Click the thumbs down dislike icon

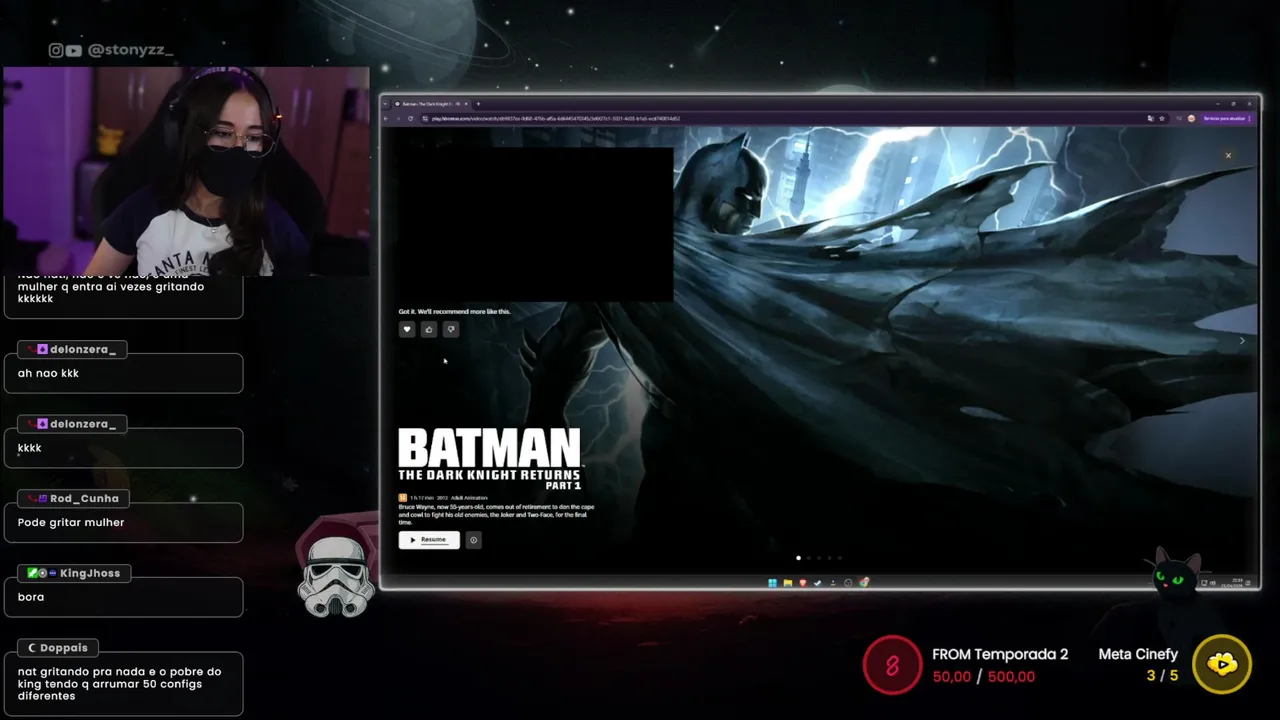[x=451, y=329]
